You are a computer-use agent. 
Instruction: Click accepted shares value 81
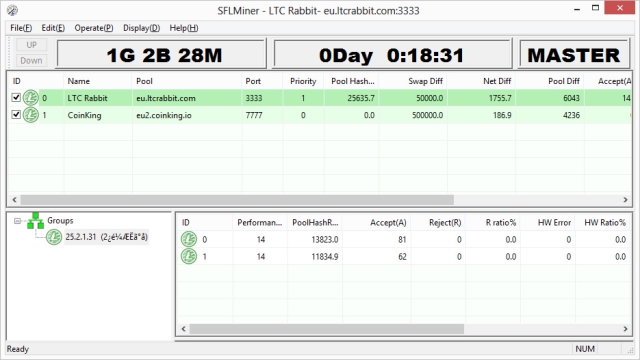tap(402, 240)
